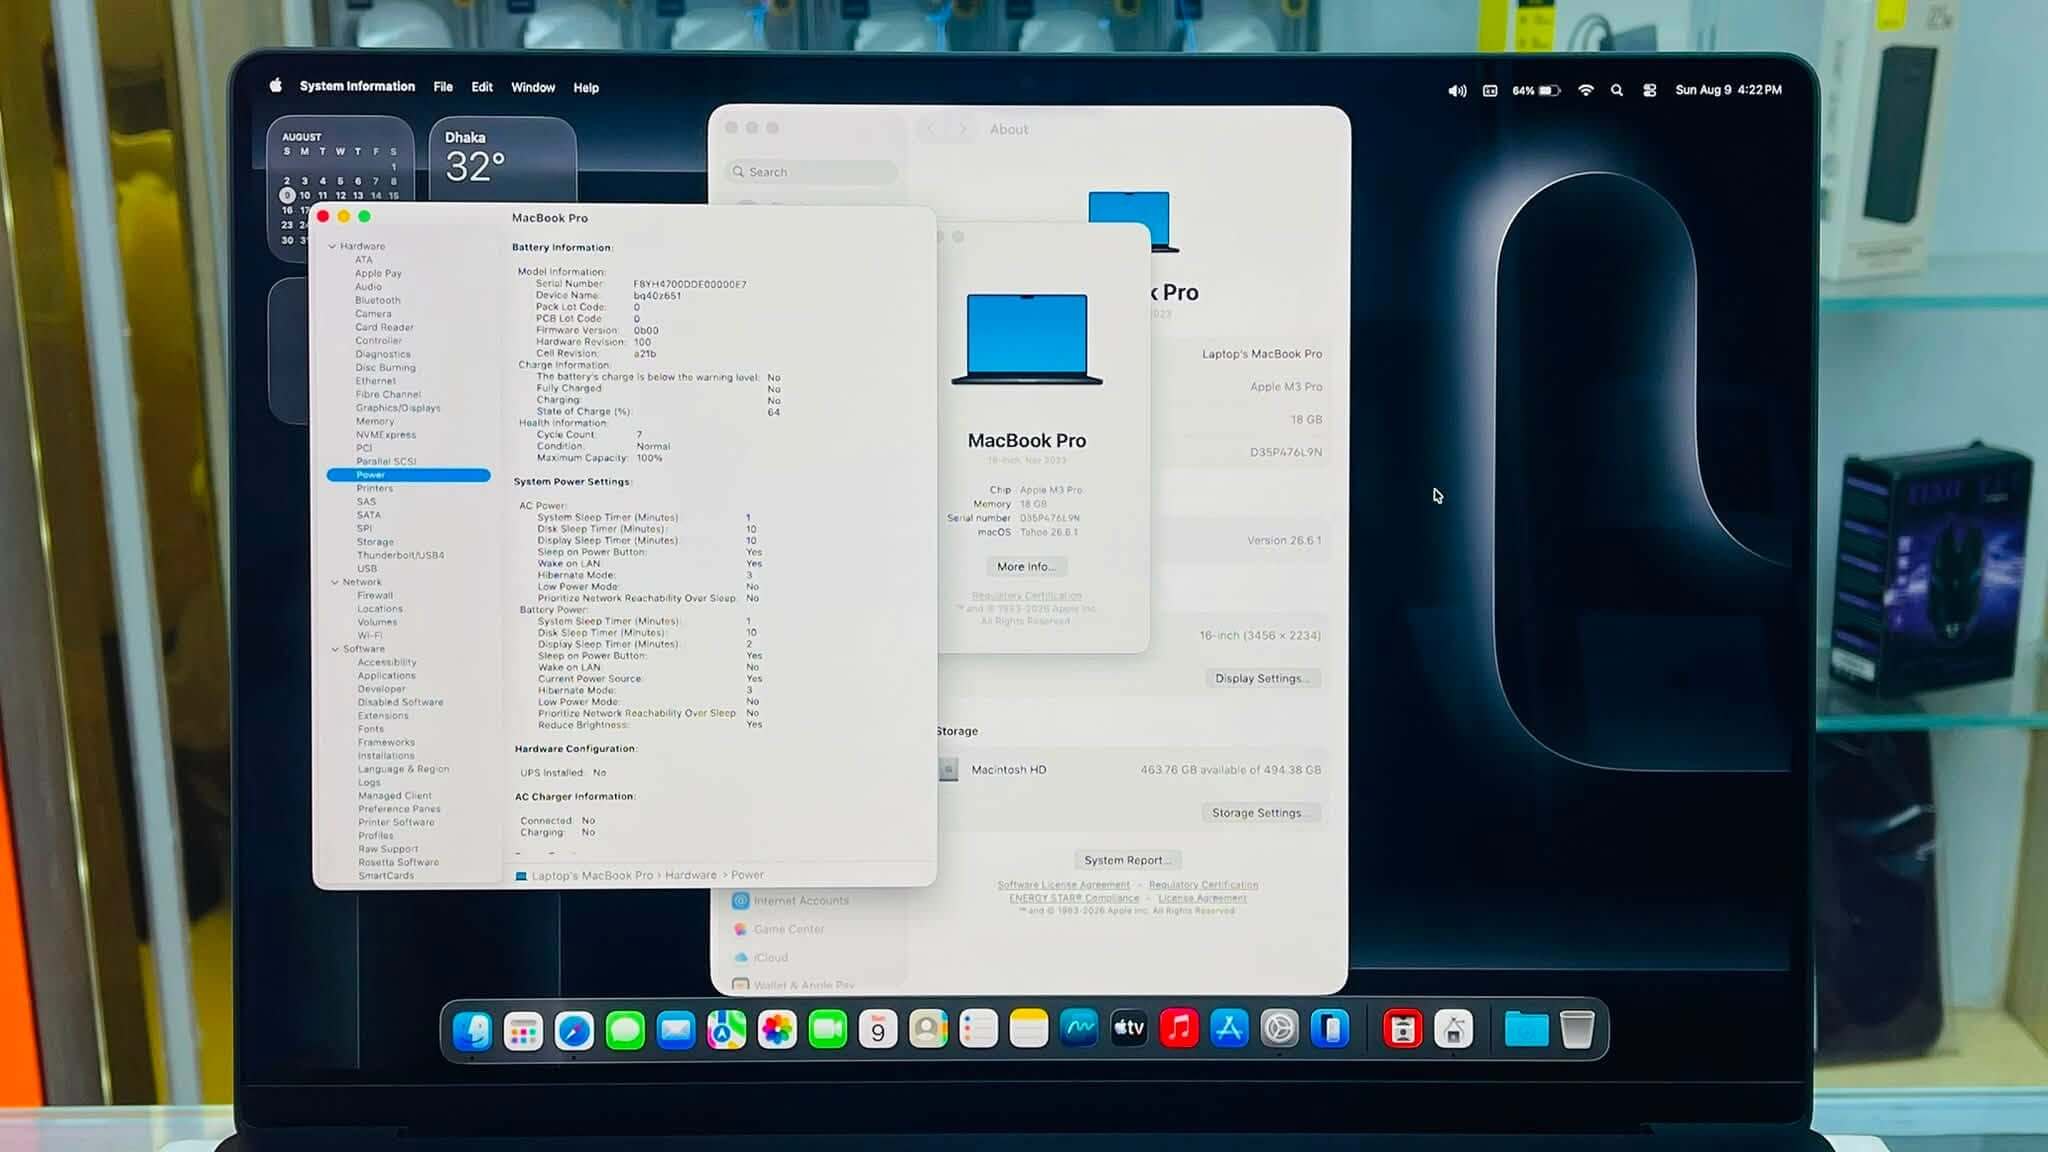Screen dimensions: 2048x1152
Task: Launch Safari from the Dock
Action: [574, 1030]
